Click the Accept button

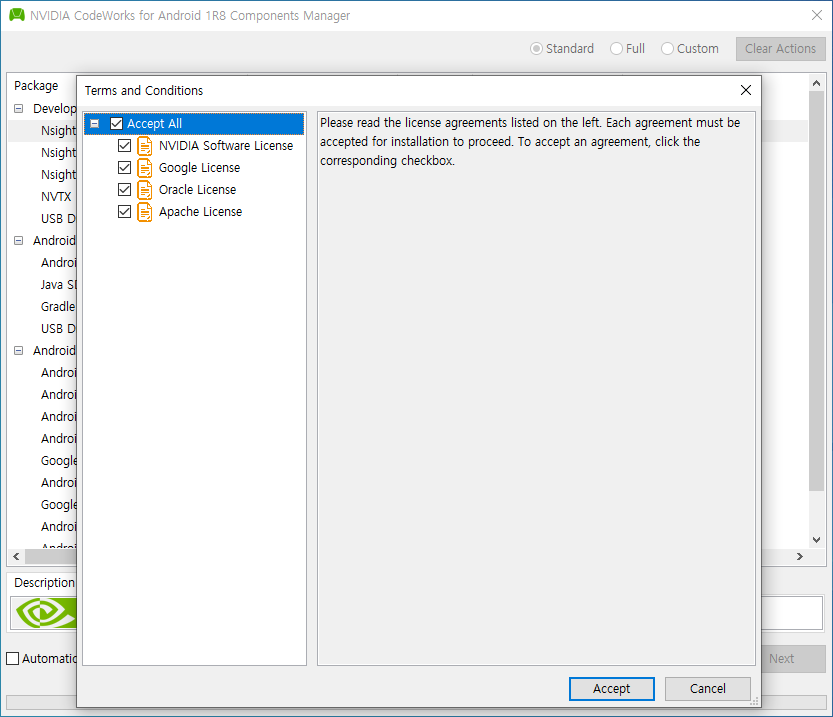click(611, 689)
